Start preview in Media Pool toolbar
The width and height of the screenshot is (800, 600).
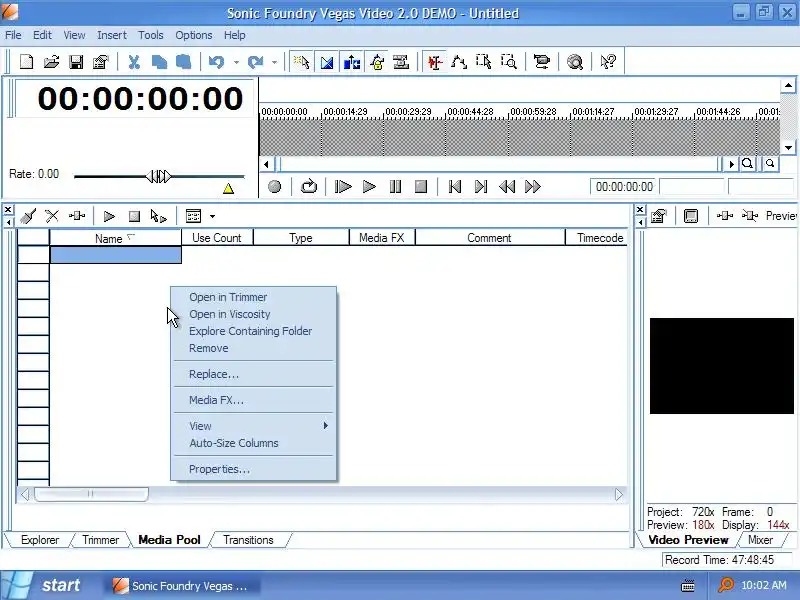pos(109,216)
